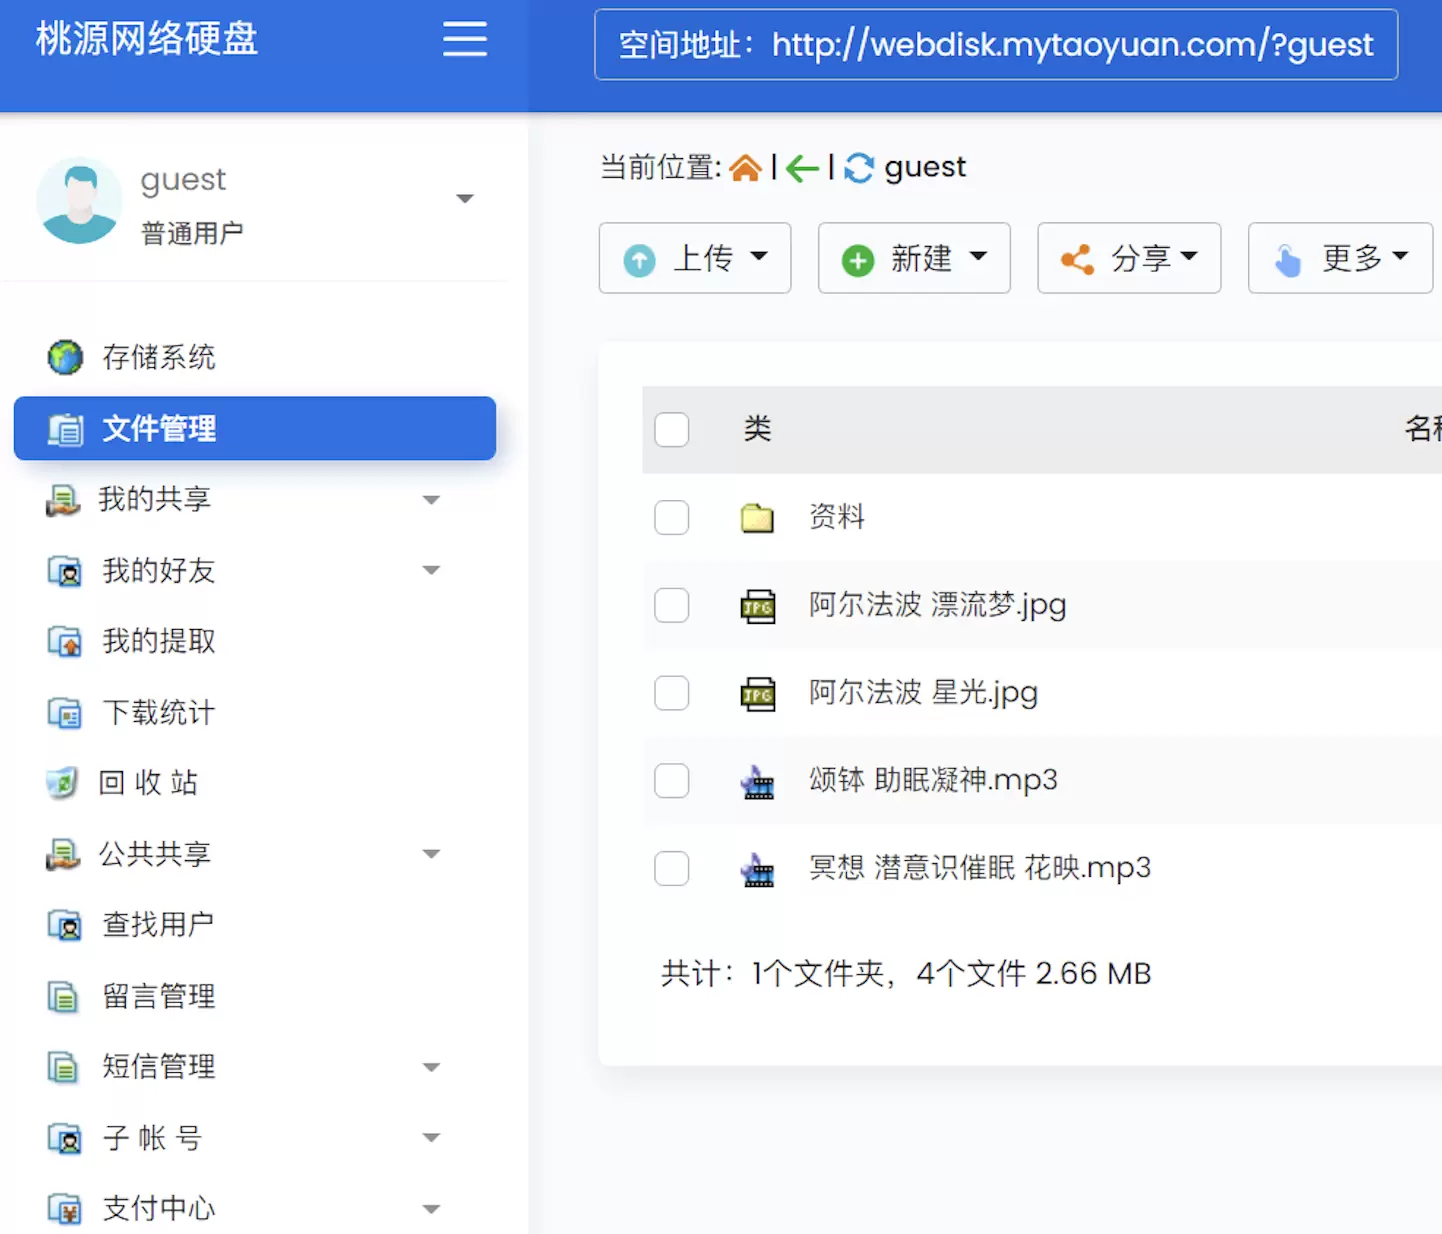
Task: Refresh the guest folder listing
Action: pos(858,167)
